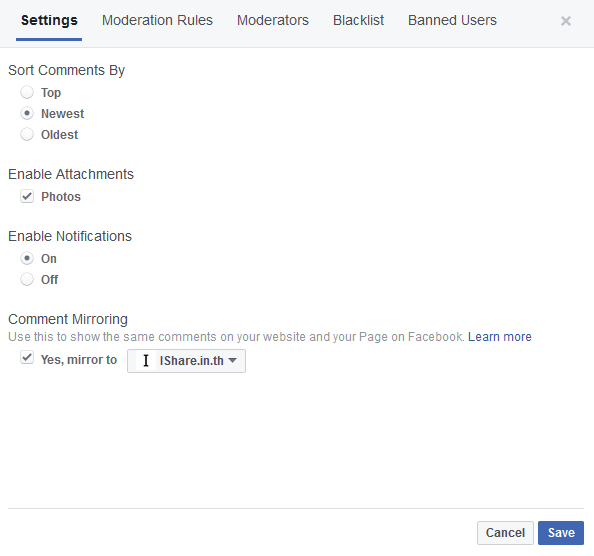The width and height of the screenshot is (594, 556).
Task: Switch to the Blacklist tab
Action: [358, 20]
